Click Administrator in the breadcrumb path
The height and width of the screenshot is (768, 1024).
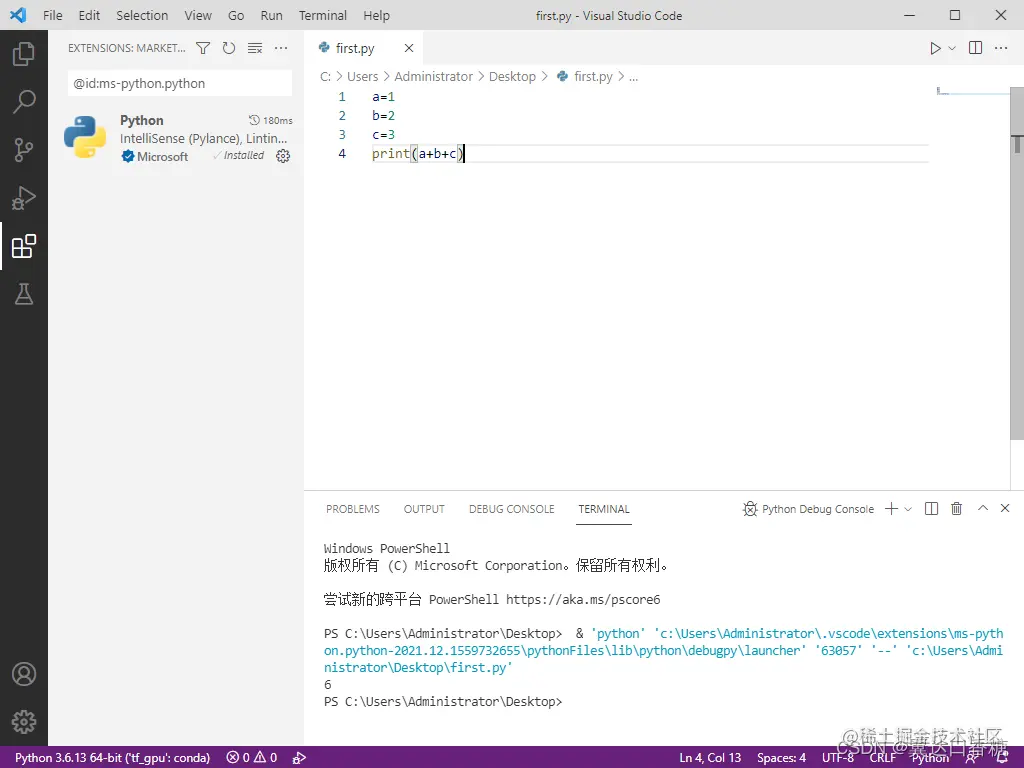434,76
